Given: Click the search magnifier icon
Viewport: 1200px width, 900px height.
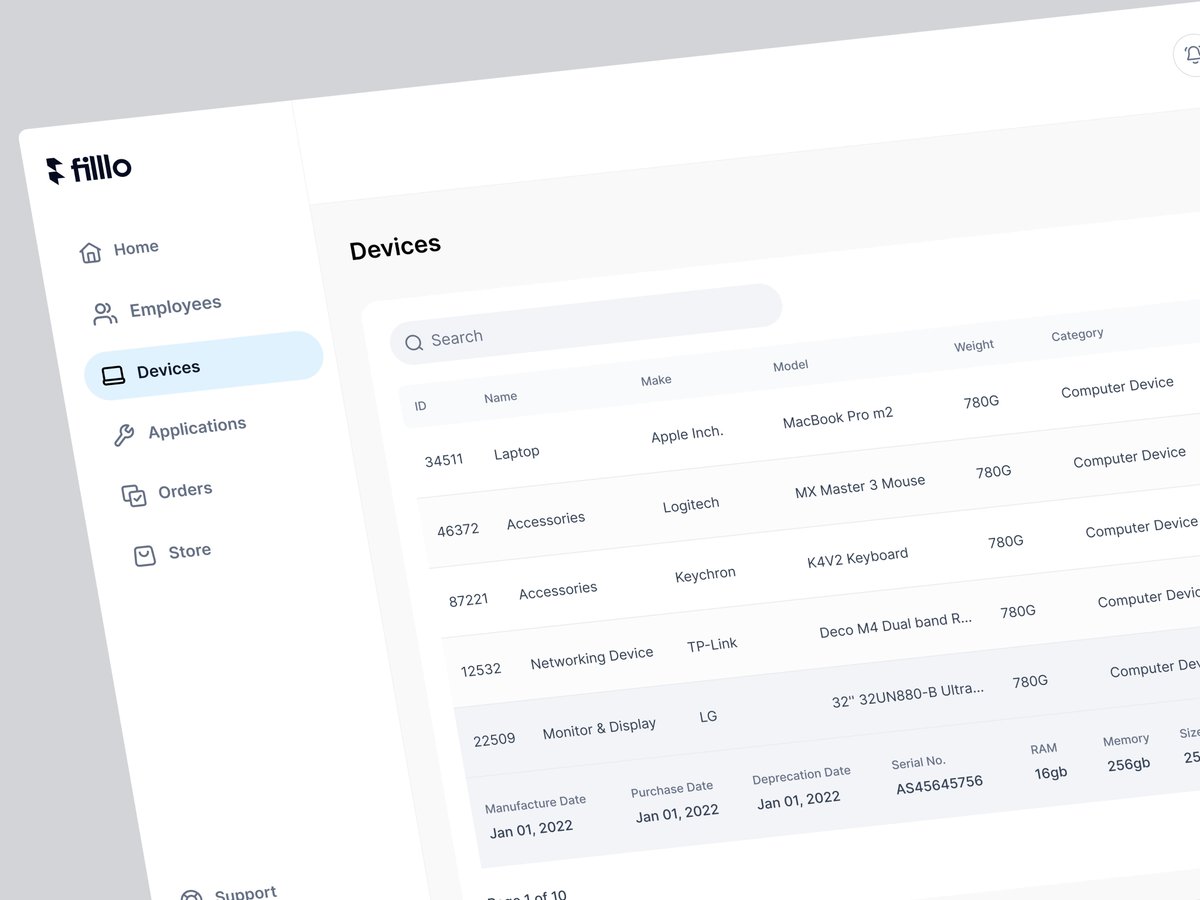Looking at the screenshot, I should [414, 343].
